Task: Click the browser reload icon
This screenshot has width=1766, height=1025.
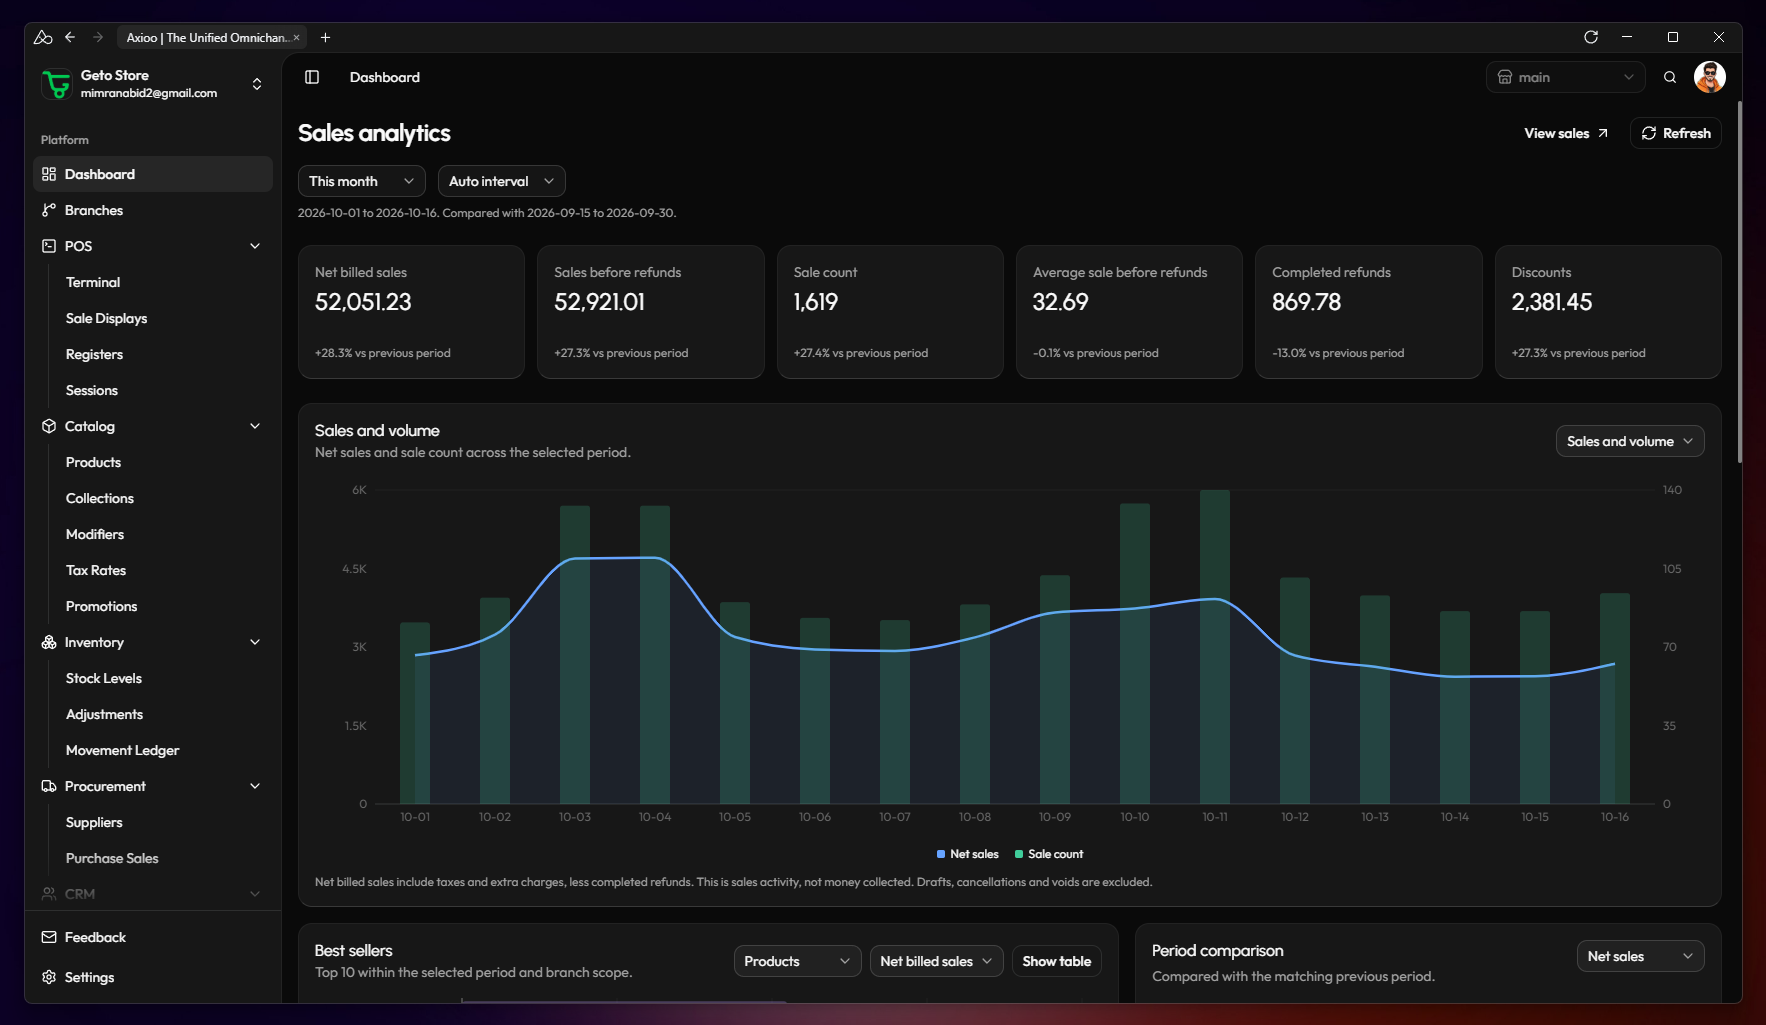Action: [1591, 37]
